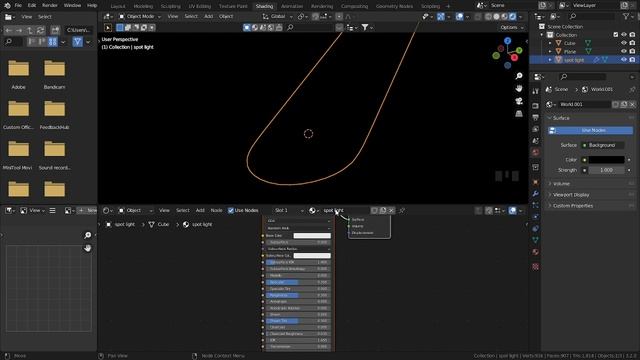Toggle the Use Nodes checkbox in node editor
640x360 pixels.
(x=231, y=210)
